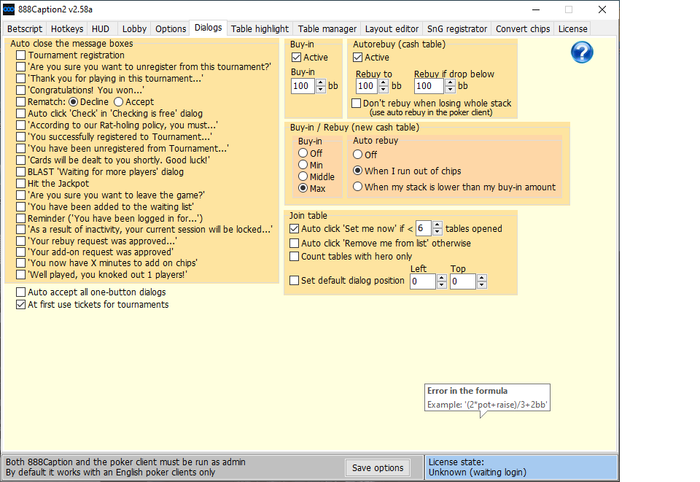700x482 pixels.
Task: Increase Left position value
Action: coord(442,278)
